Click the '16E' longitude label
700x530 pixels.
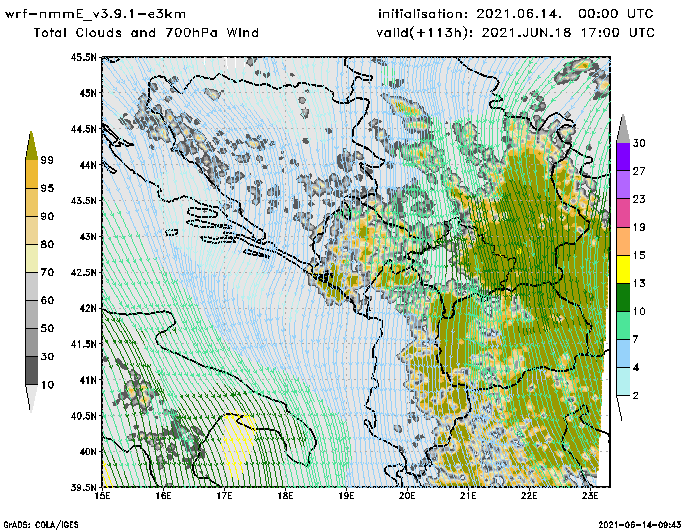click(x=163, y=496)
